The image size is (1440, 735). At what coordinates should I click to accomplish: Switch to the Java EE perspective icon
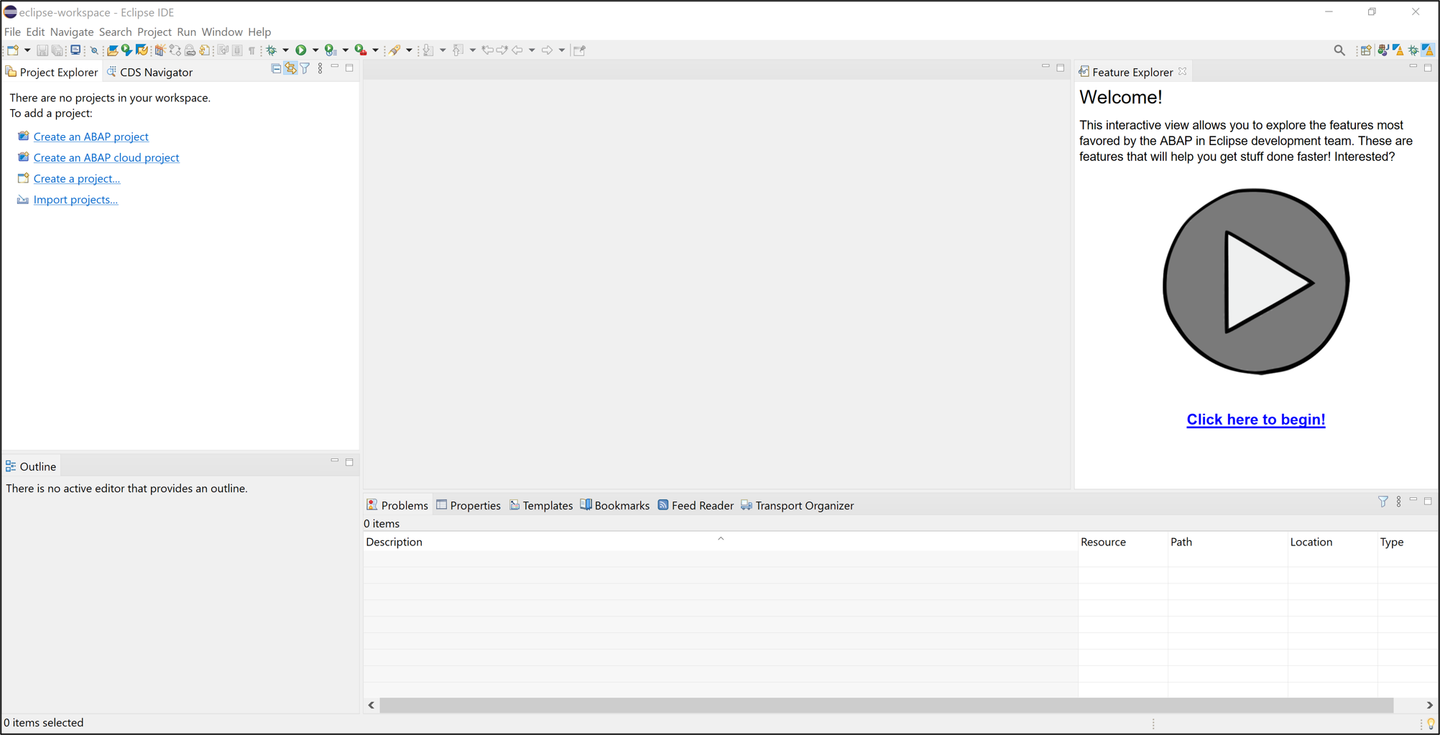pos(1384,50)
